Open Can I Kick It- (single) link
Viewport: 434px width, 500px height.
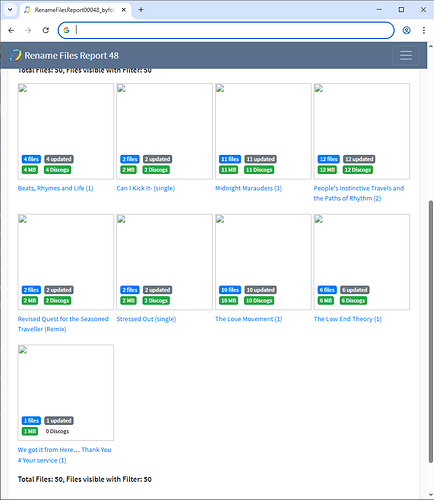145,188
